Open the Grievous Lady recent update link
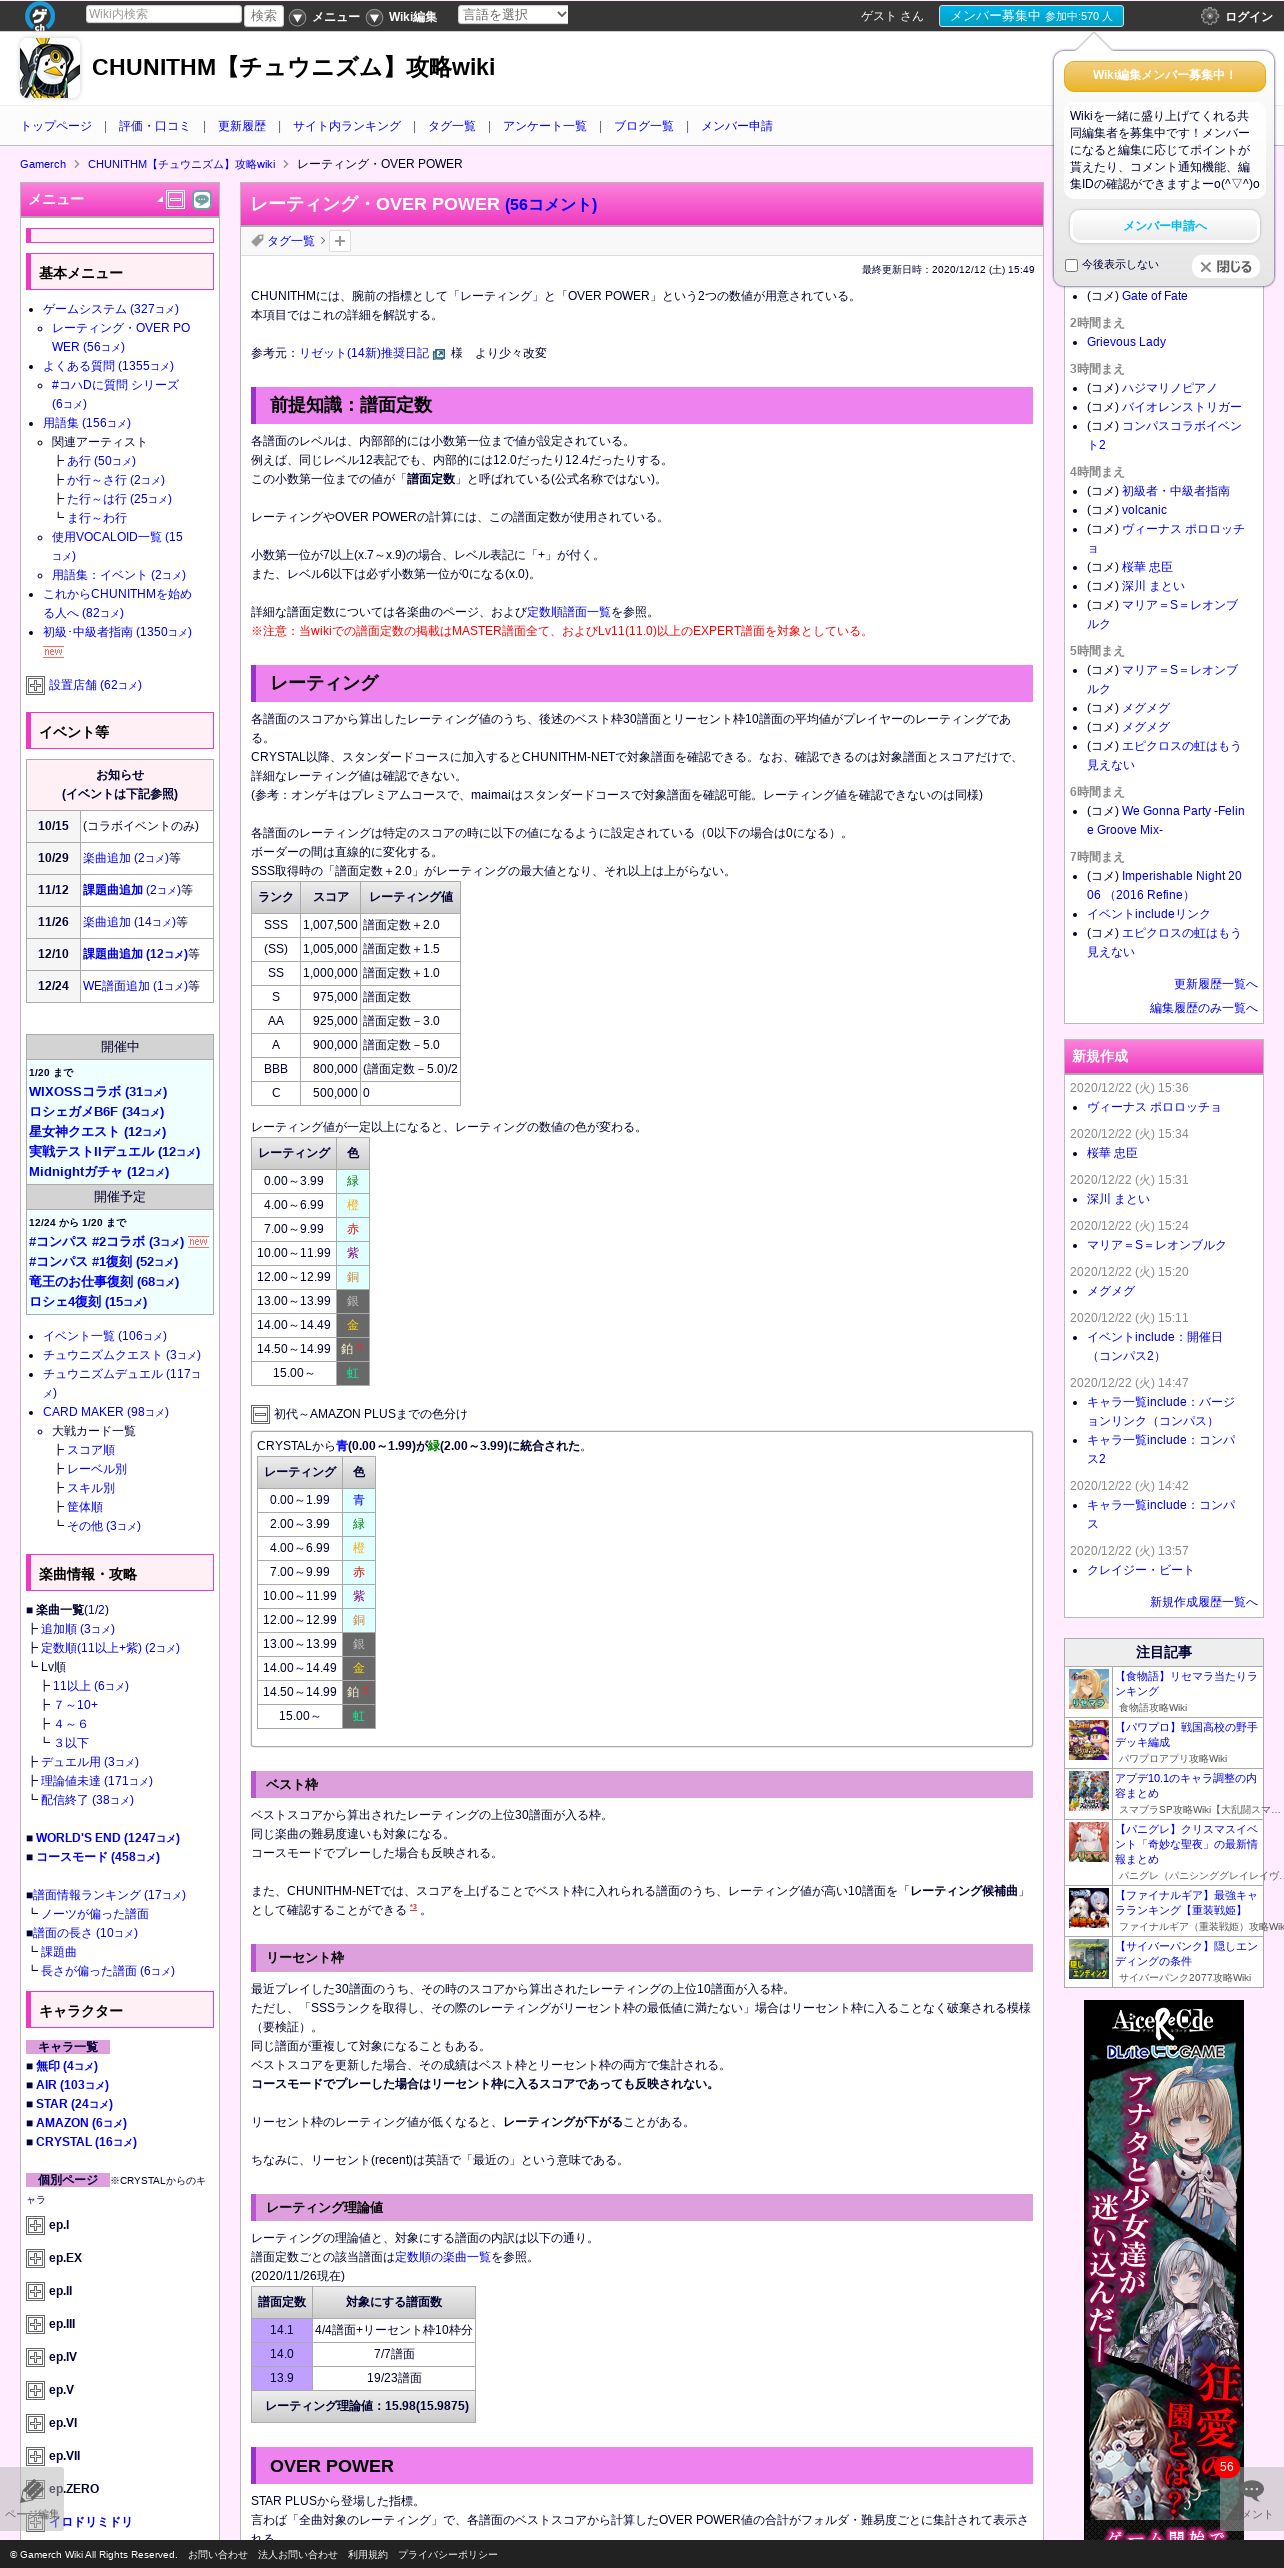 point(1126,342)
